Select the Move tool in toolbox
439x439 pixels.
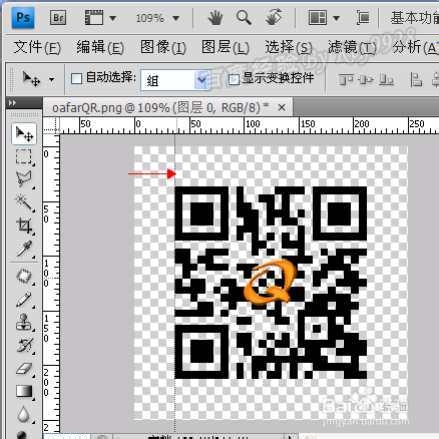pyautogui.click(x=24, y=134)
